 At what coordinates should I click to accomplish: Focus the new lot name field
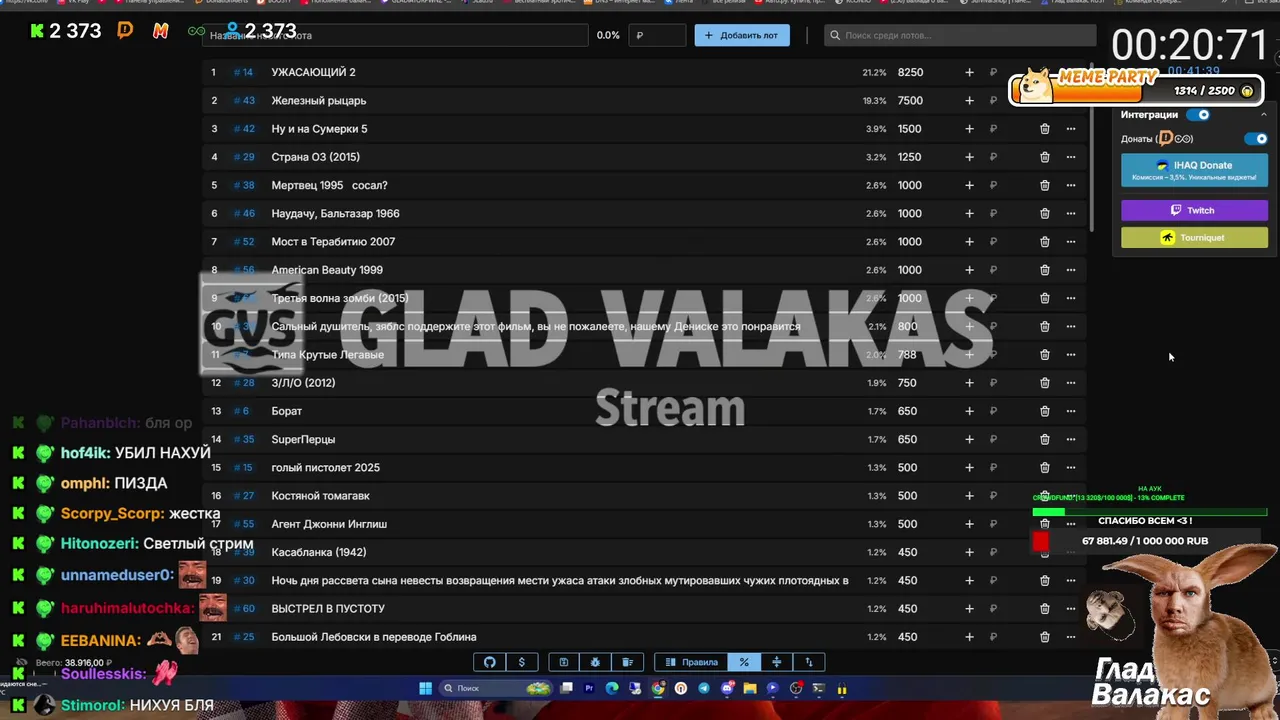397,35
